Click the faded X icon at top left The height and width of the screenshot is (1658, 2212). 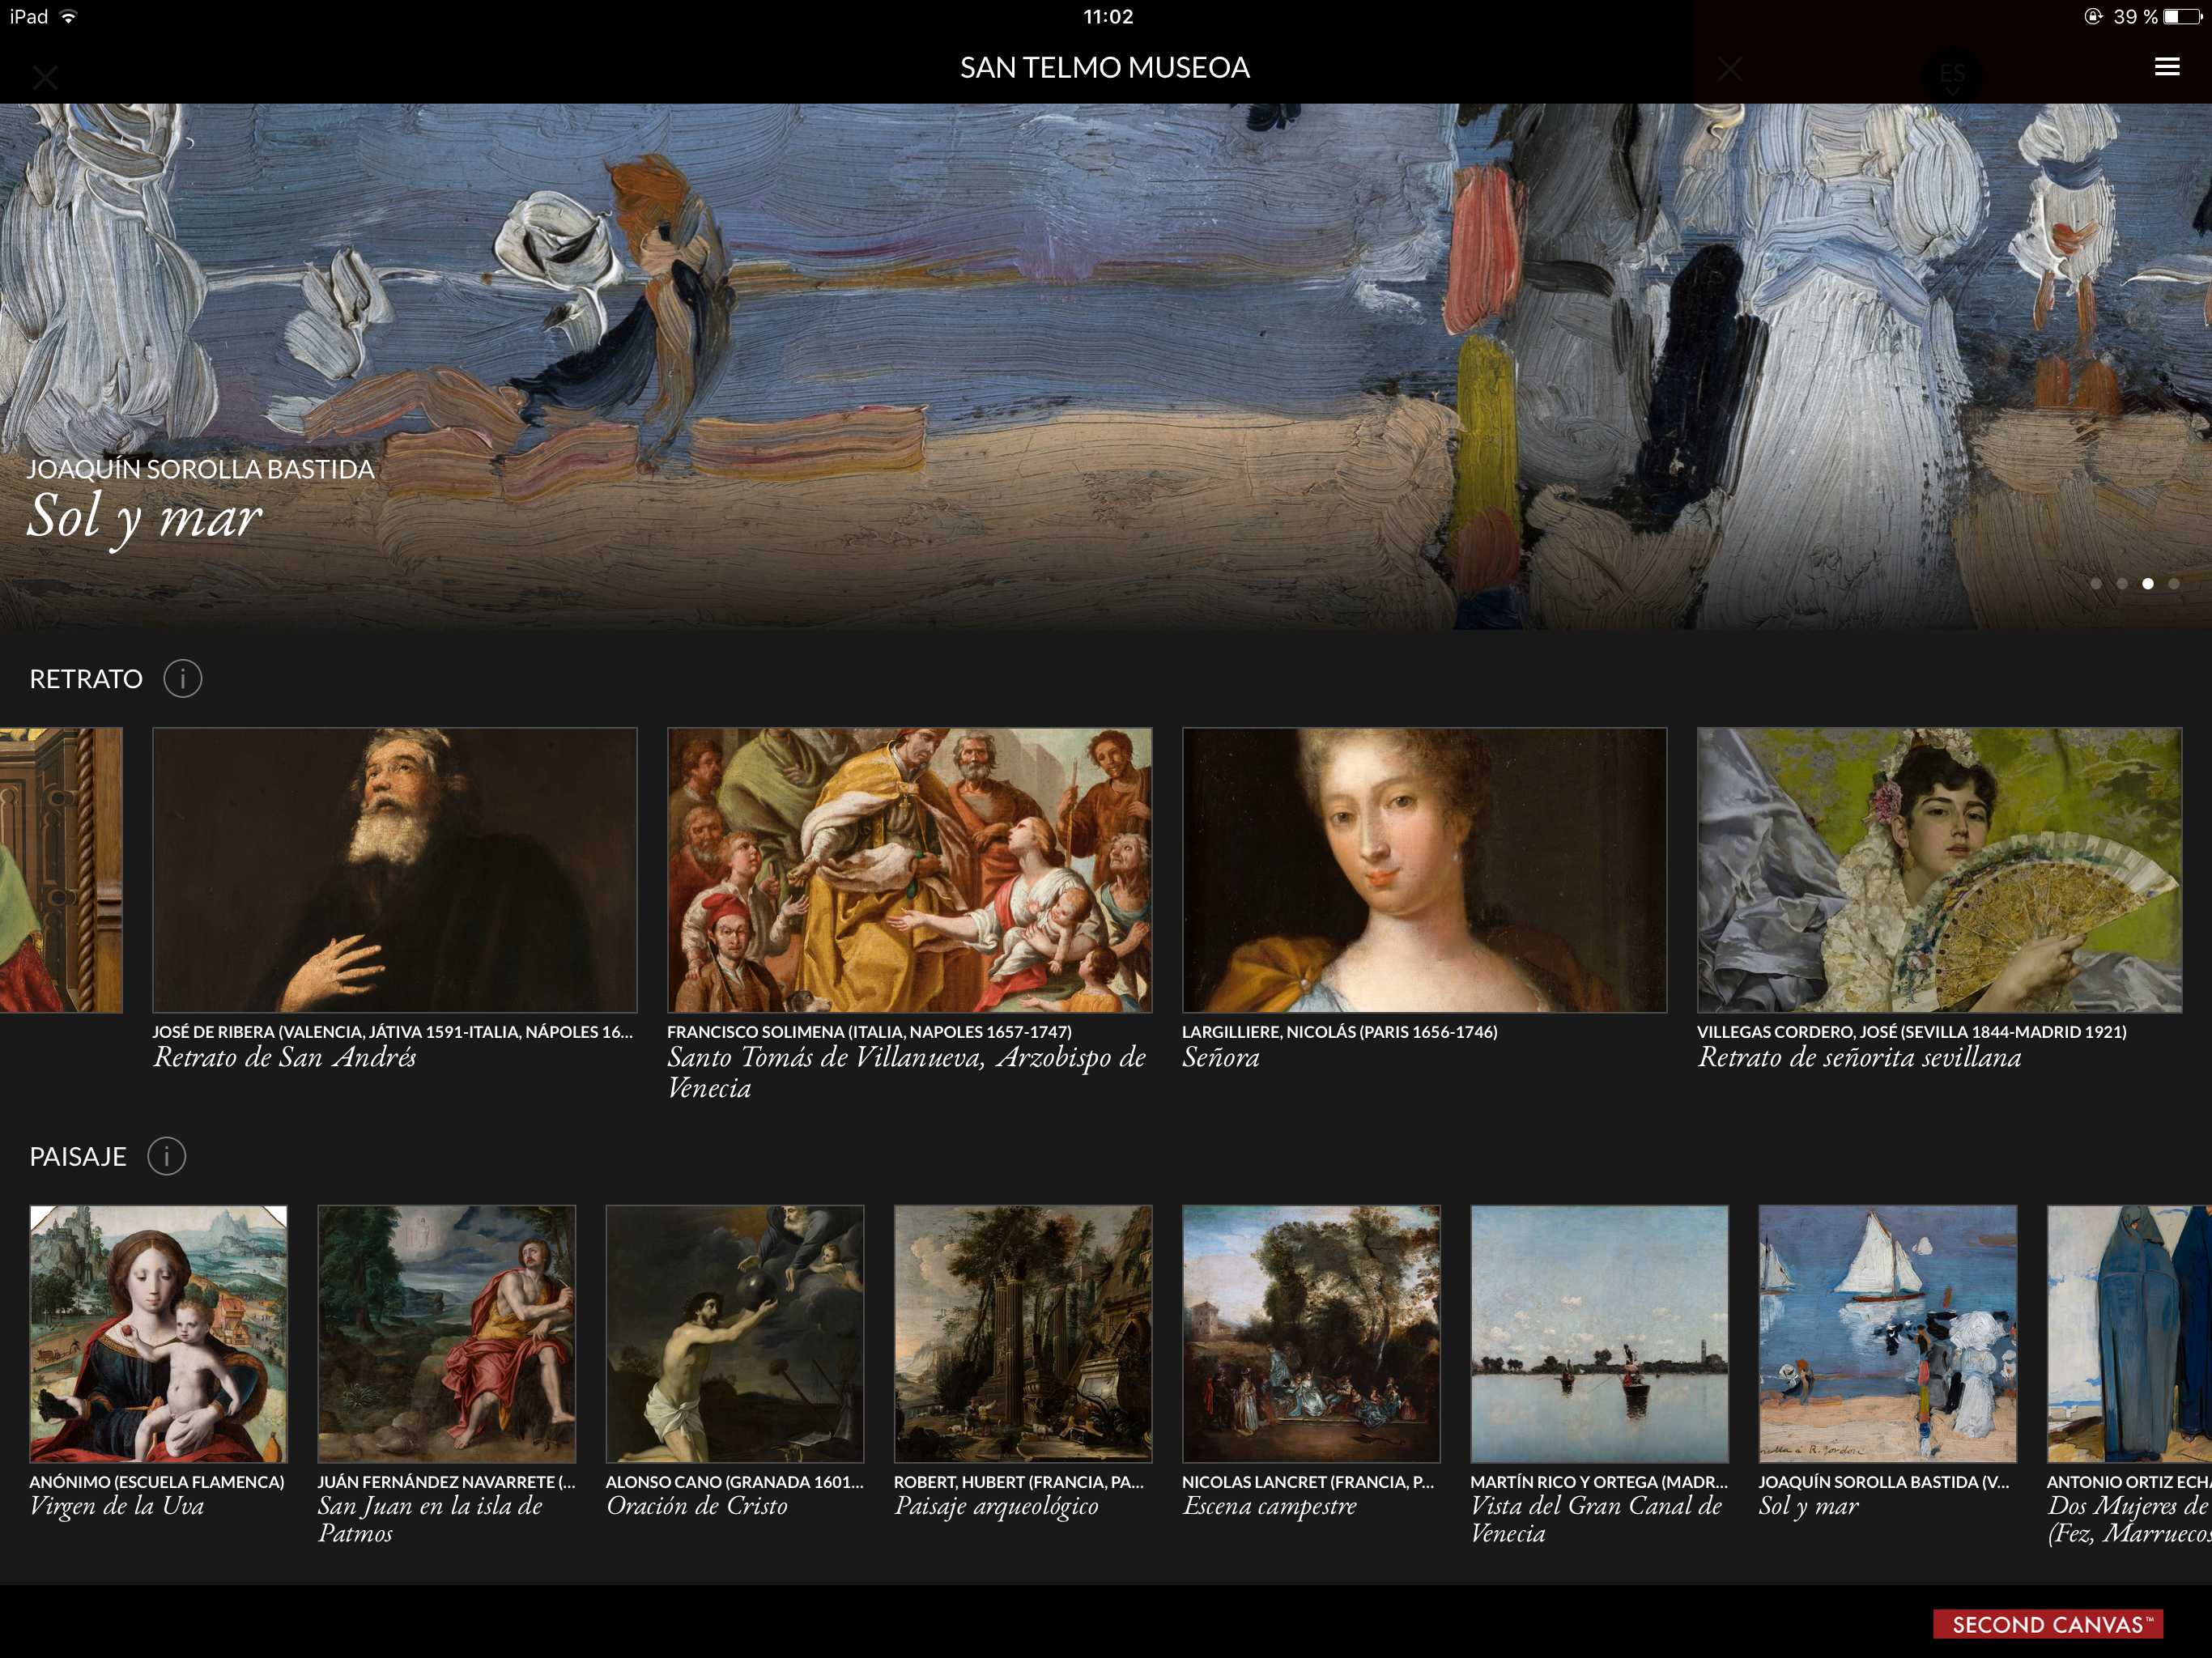coord(45,77)
